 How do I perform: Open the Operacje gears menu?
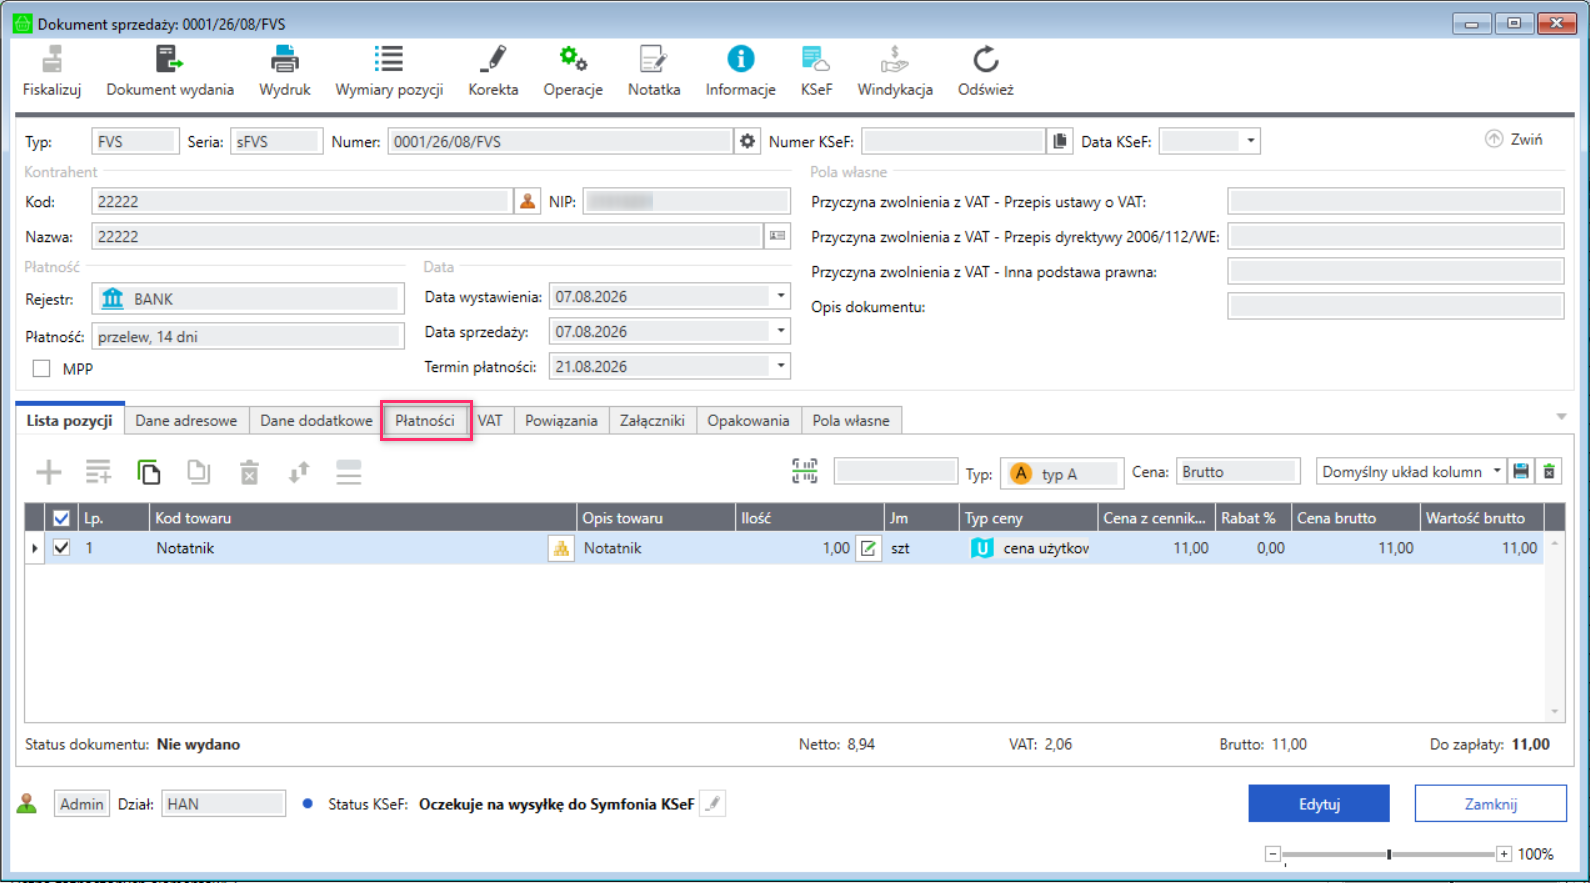(573, 60)
